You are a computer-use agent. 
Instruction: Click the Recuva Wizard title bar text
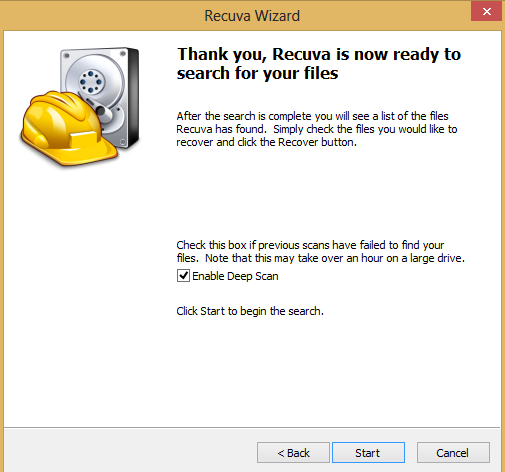[252, 16]
